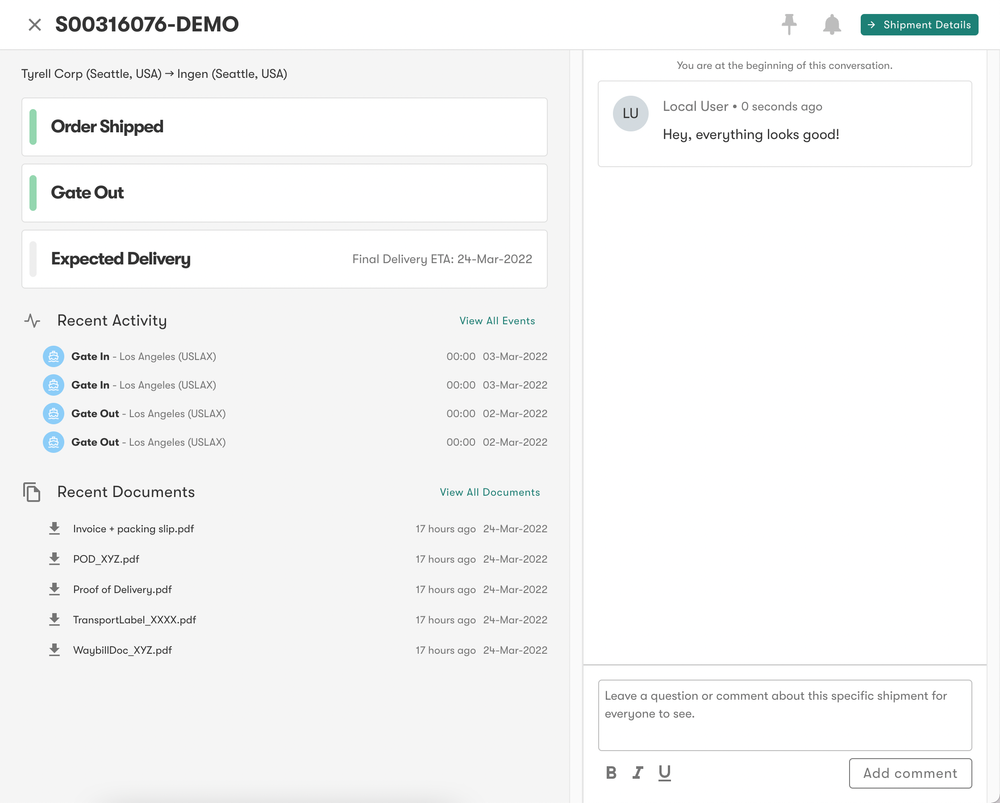Click inside the comment input field
Image resolution: width=1000 pixels, height=803 pixels.
point(784,714)
